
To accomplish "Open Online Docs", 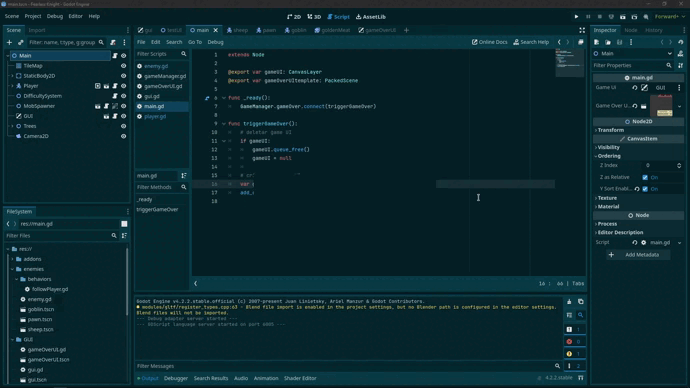I will pos(489,42).
